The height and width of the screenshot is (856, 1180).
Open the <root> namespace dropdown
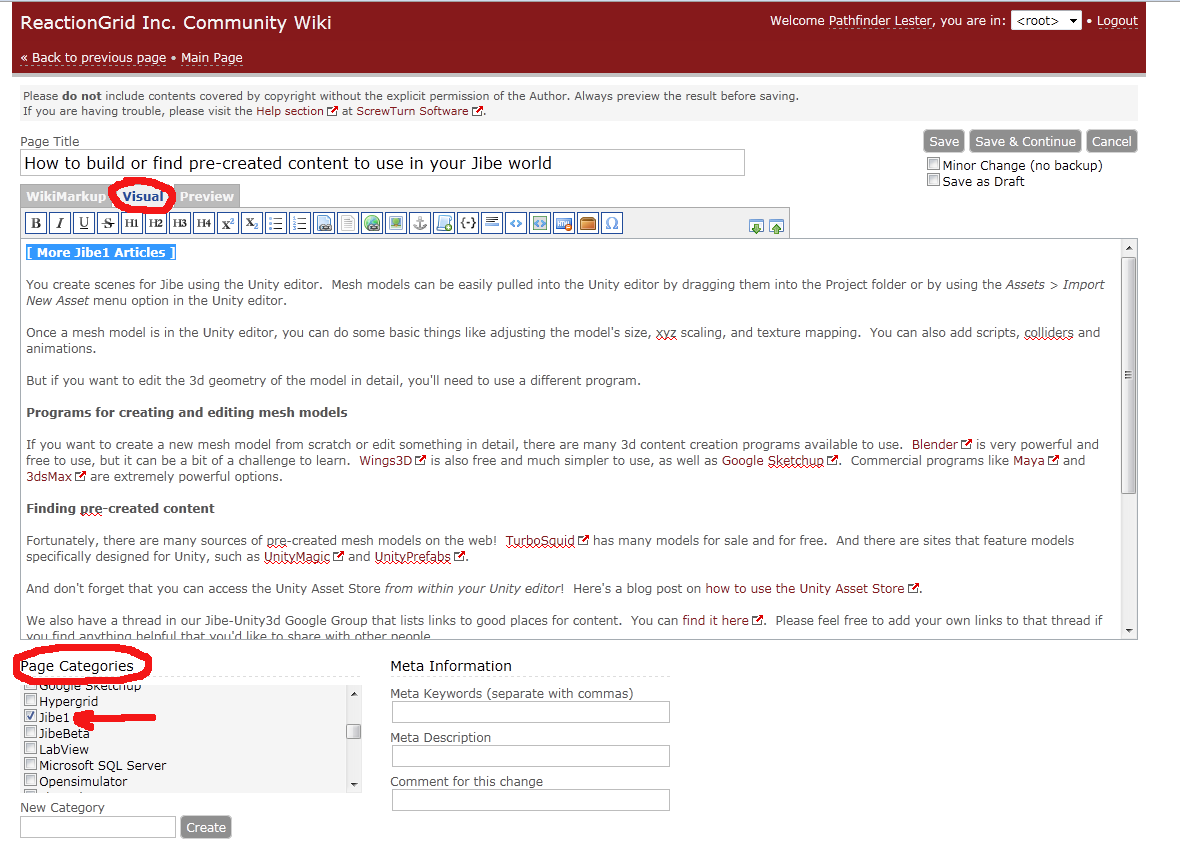pos(1045,21)
